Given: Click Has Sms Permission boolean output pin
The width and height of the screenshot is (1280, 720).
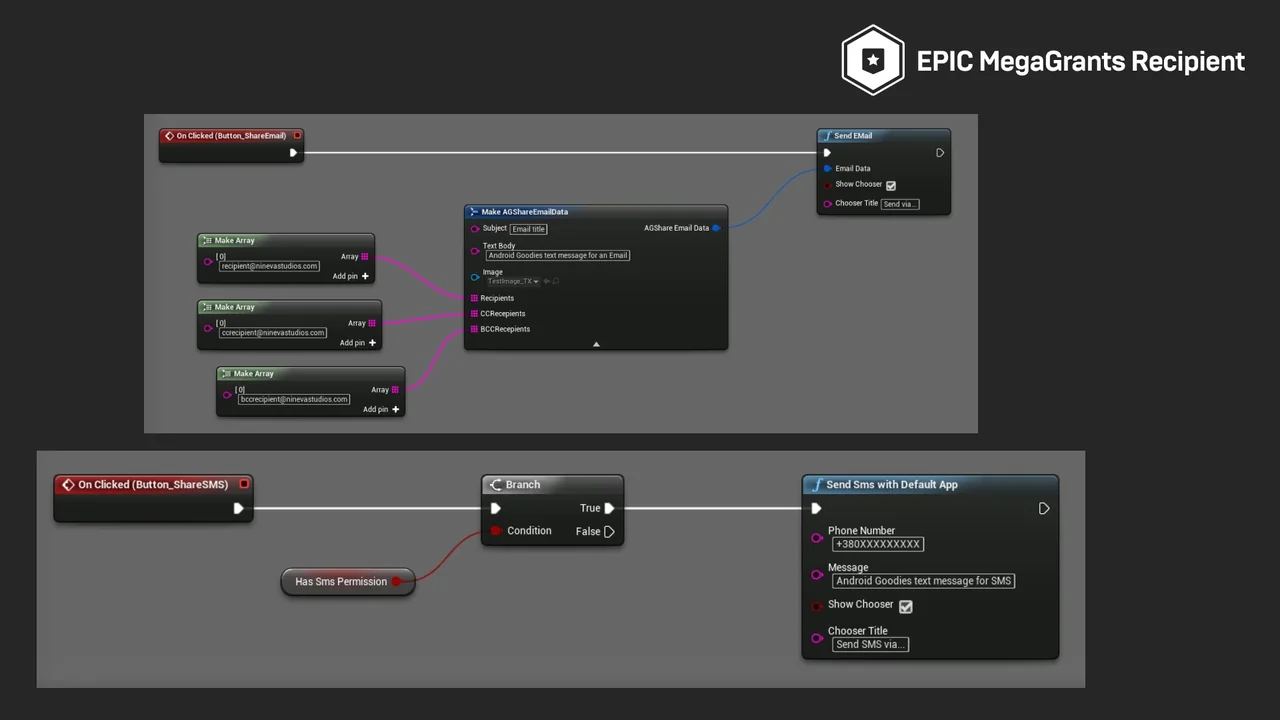Looking at the screenshot, I should (x=396, y=581).
